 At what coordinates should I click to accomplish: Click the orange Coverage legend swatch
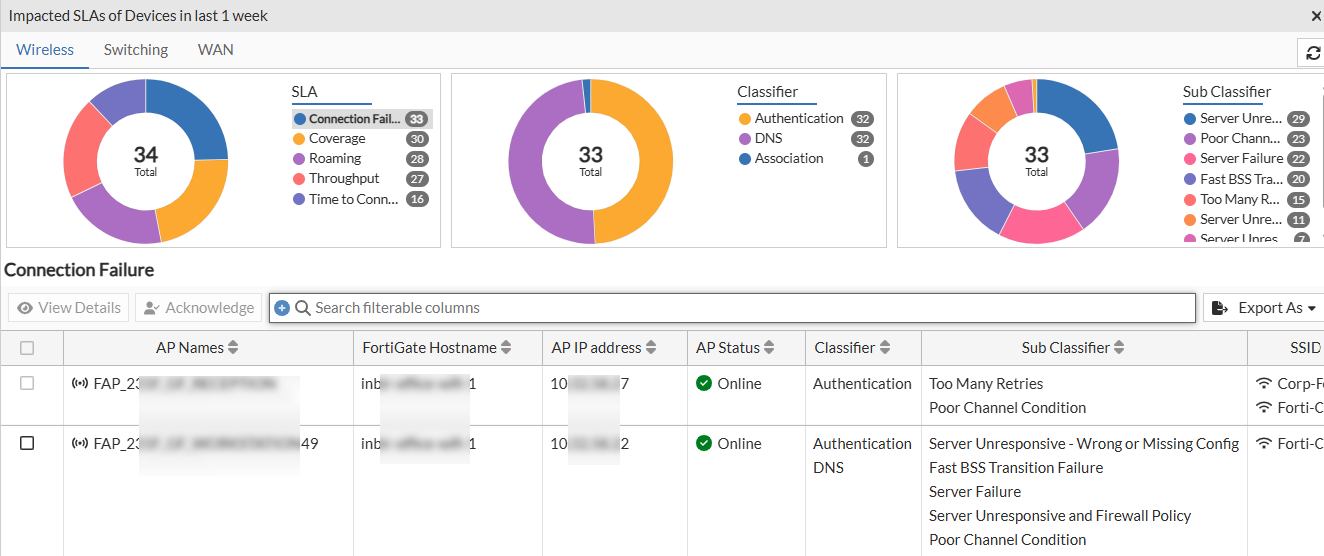(299, 139)
